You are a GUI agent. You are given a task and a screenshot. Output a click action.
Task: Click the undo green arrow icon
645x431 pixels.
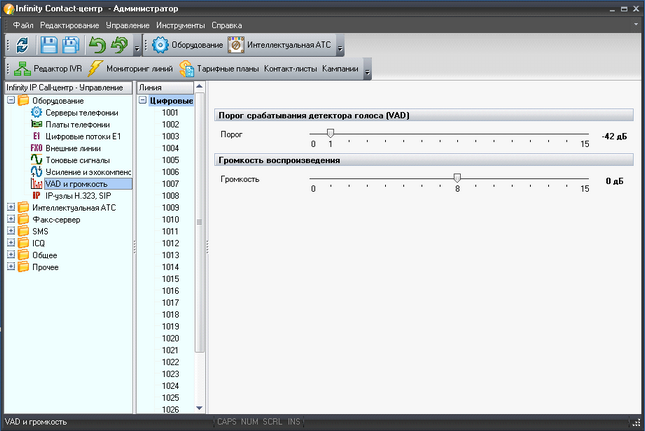pos(97,45)
